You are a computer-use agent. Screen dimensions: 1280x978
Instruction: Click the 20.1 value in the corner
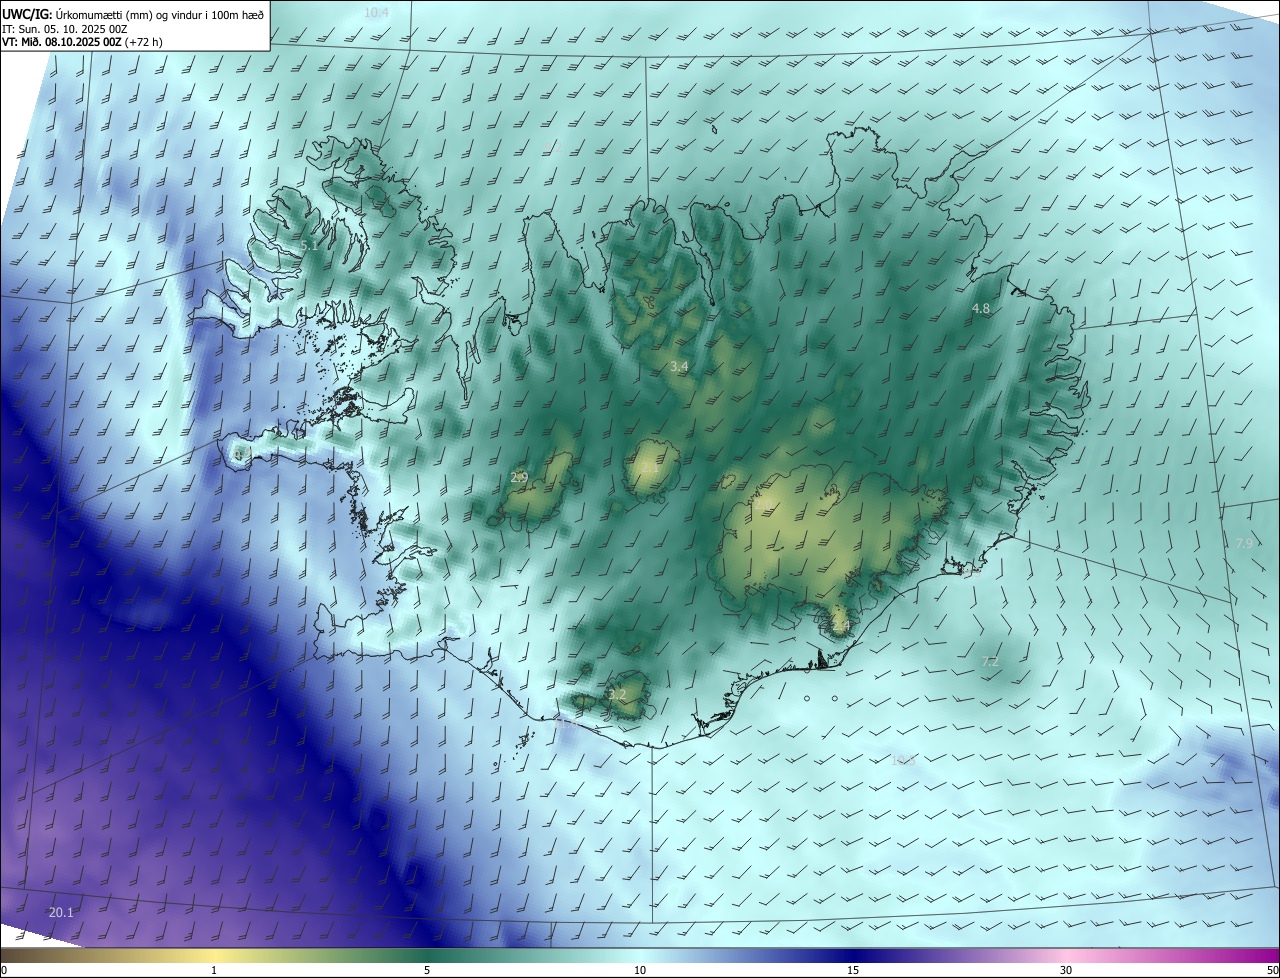click(61, 912)
